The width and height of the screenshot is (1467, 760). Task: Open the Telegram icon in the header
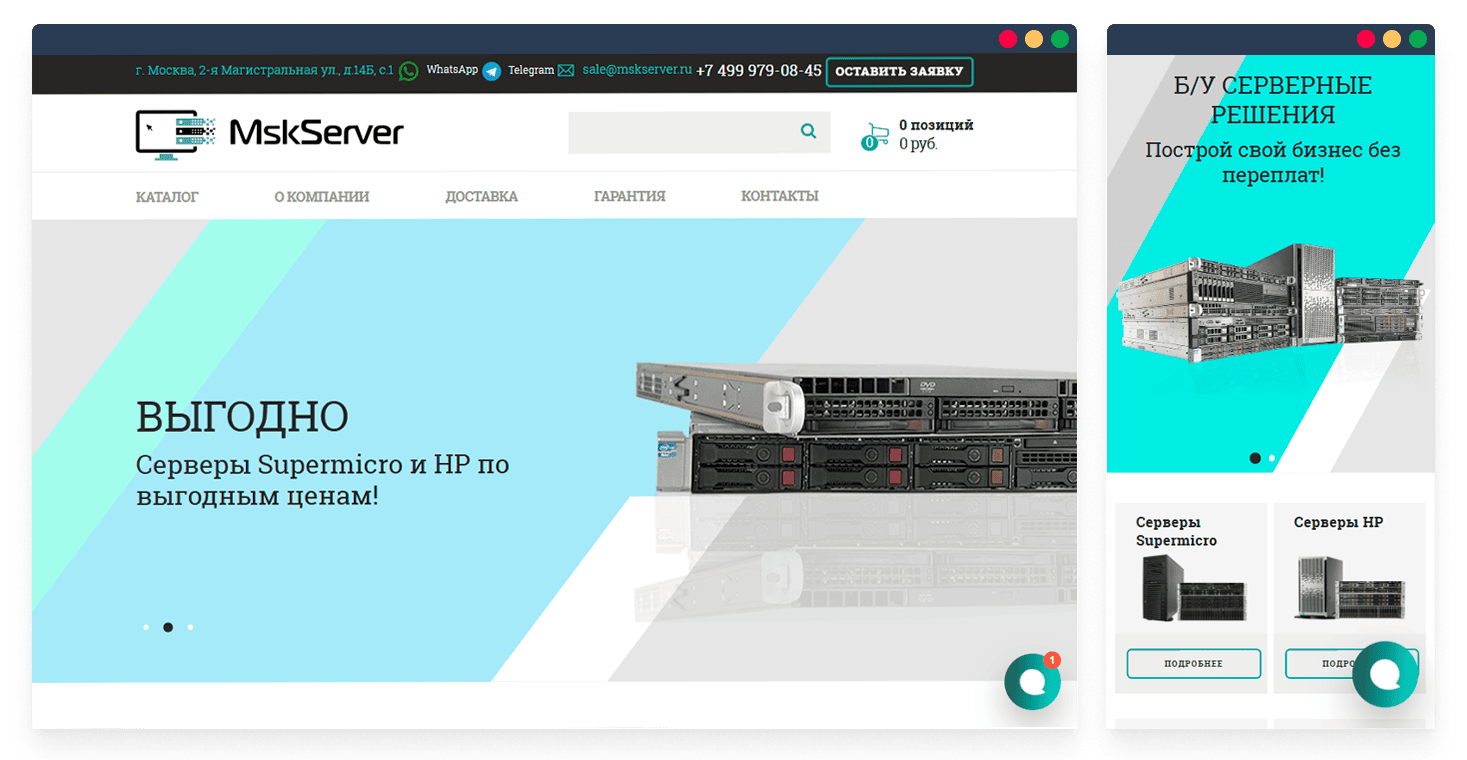click(x=491, y=71)
